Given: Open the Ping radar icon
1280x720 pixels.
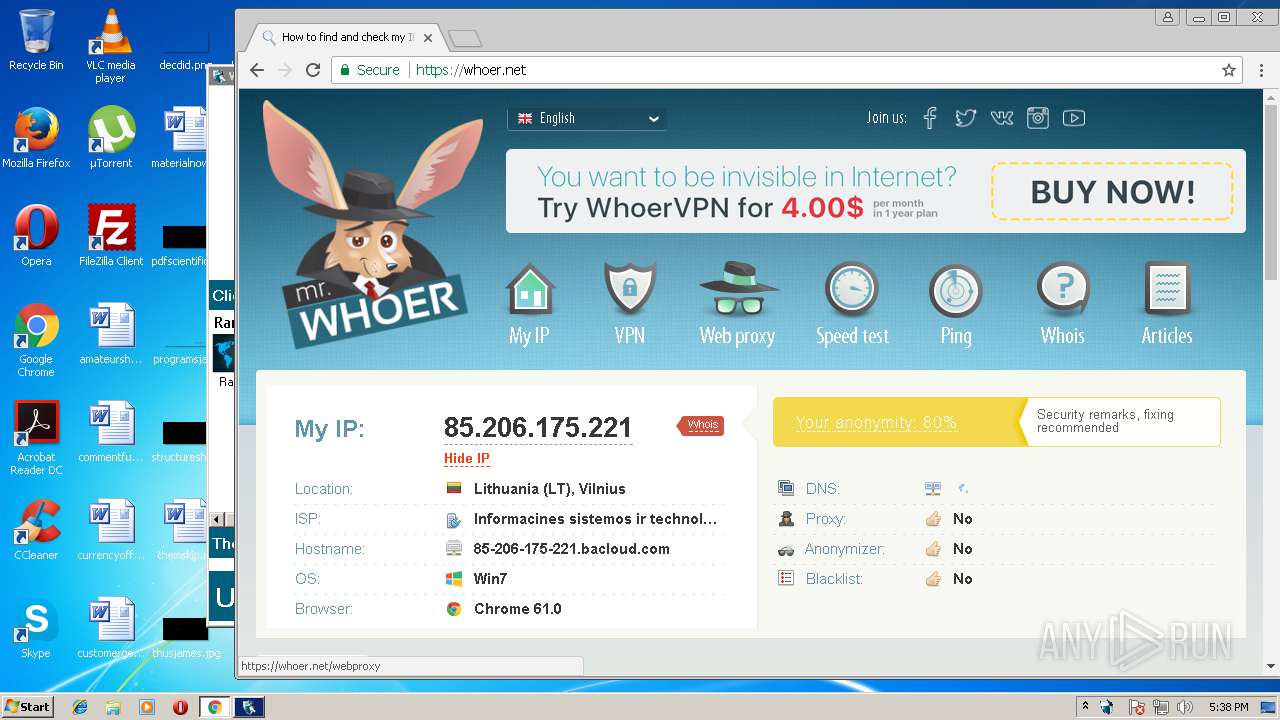Looking at the screenshot, I should pos(955,290).
